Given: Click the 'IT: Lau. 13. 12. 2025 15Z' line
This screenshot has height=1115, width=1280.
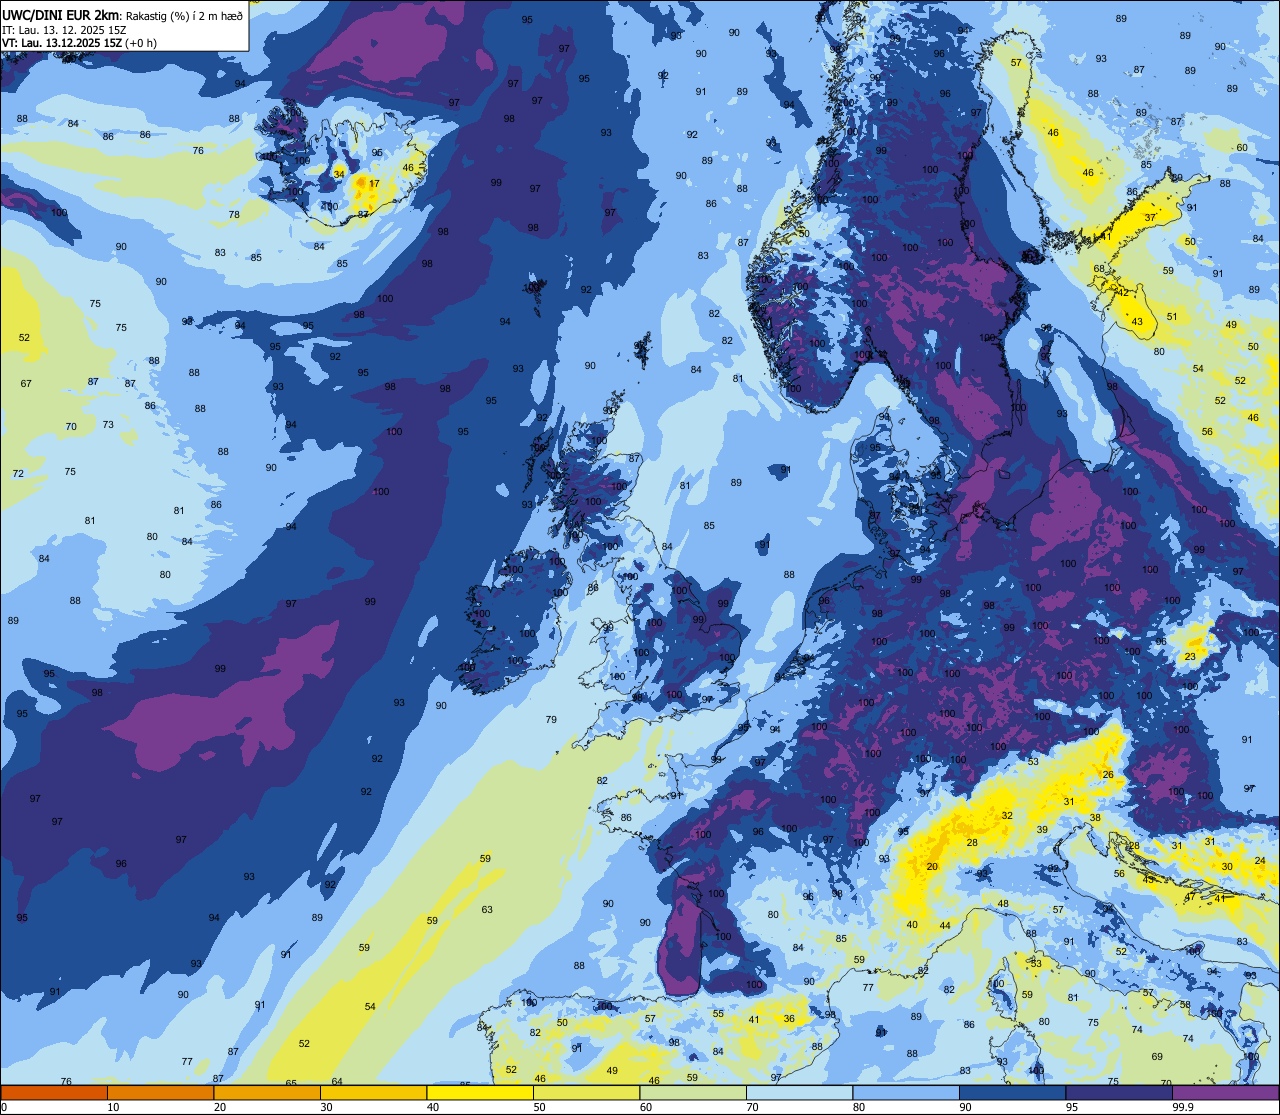Looking at the screenshot, I should click(x=64, y=29).
